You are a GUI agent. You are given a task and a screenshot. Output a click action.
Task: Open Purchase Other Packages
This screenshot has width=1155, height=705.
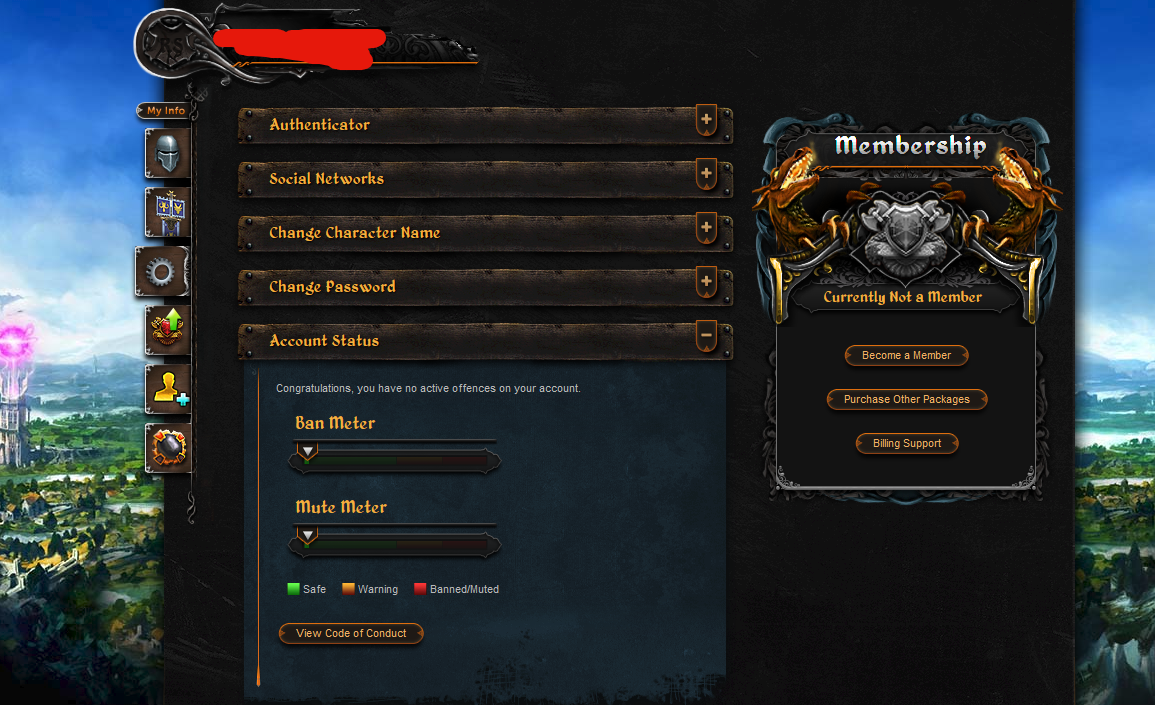coord(907,399)
